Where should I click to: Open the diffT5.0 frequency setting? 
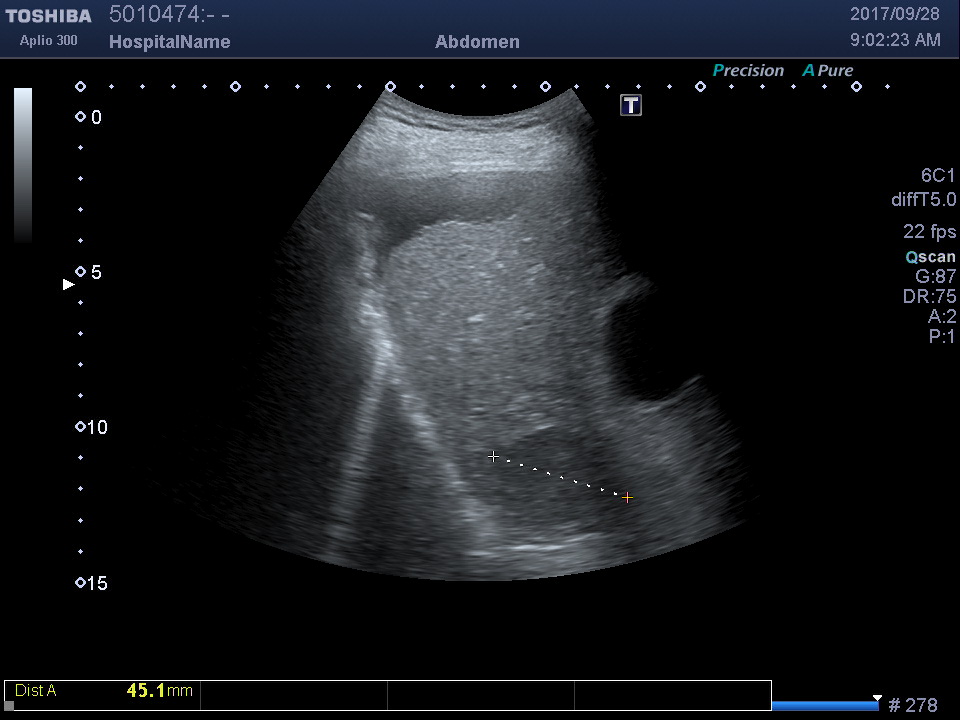coord(923,200)
